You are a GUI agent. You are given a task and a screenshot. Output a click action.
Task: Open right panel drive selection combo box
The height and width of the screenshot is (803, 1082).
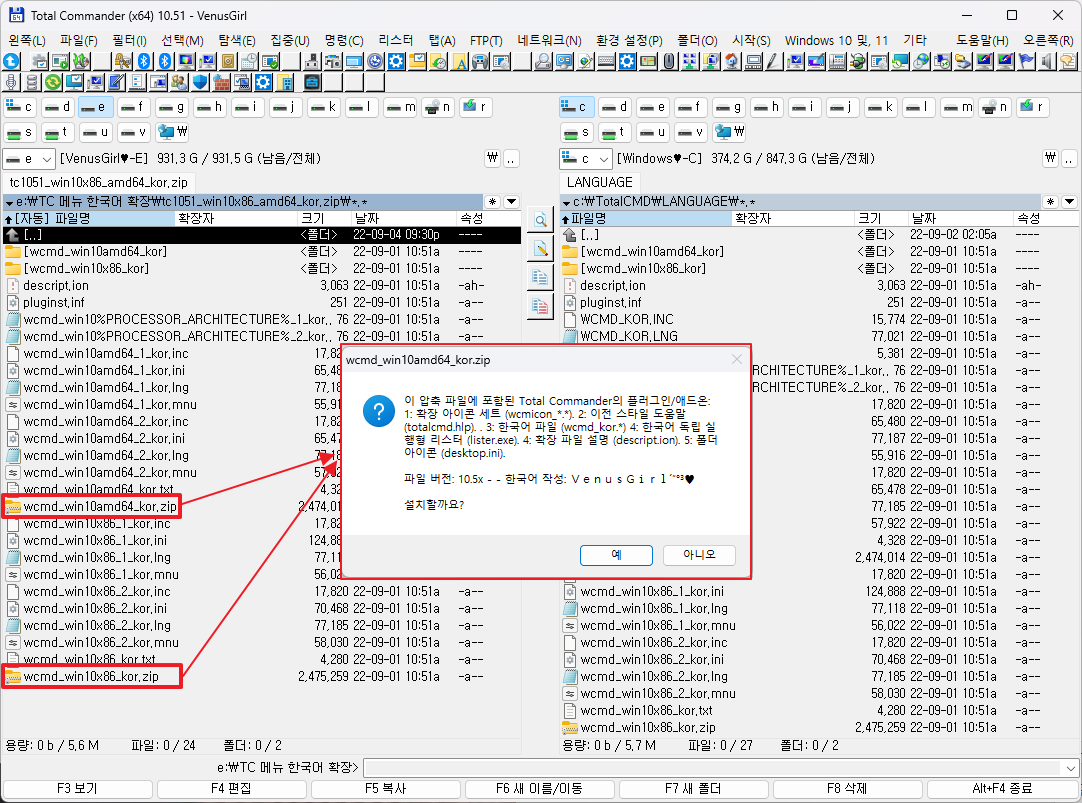coord(585,159)
